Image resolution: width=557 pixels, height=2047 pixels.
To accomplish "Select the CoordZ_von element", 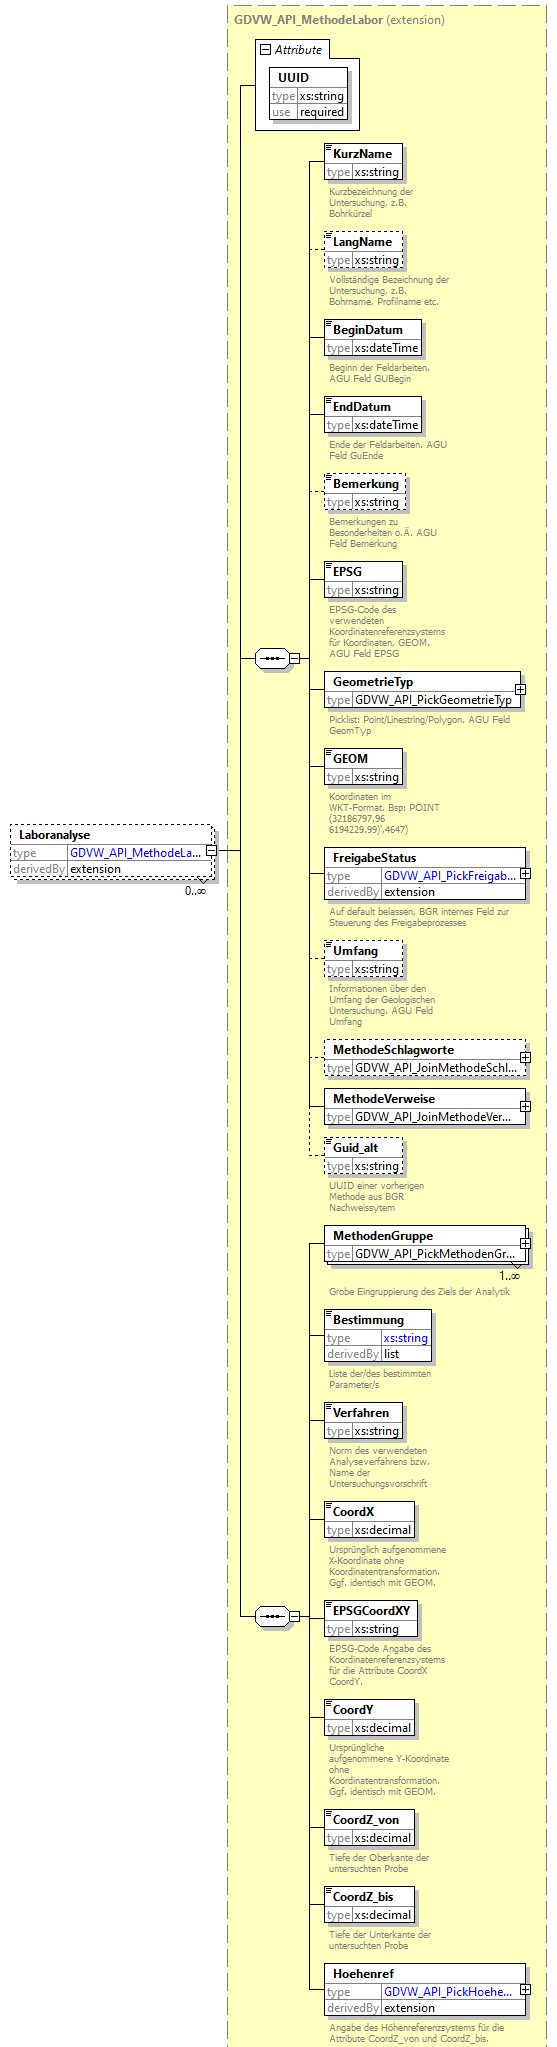I will [369, 1828].
